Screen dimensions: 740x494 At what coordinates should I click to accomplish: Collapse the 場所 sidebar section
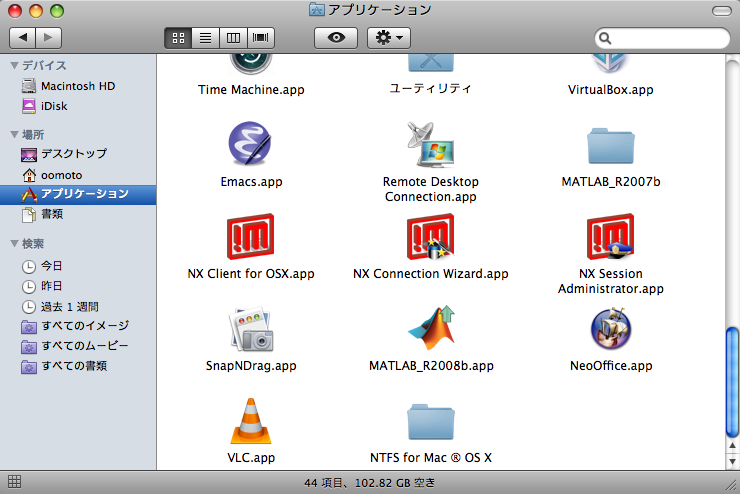(14, 134)
